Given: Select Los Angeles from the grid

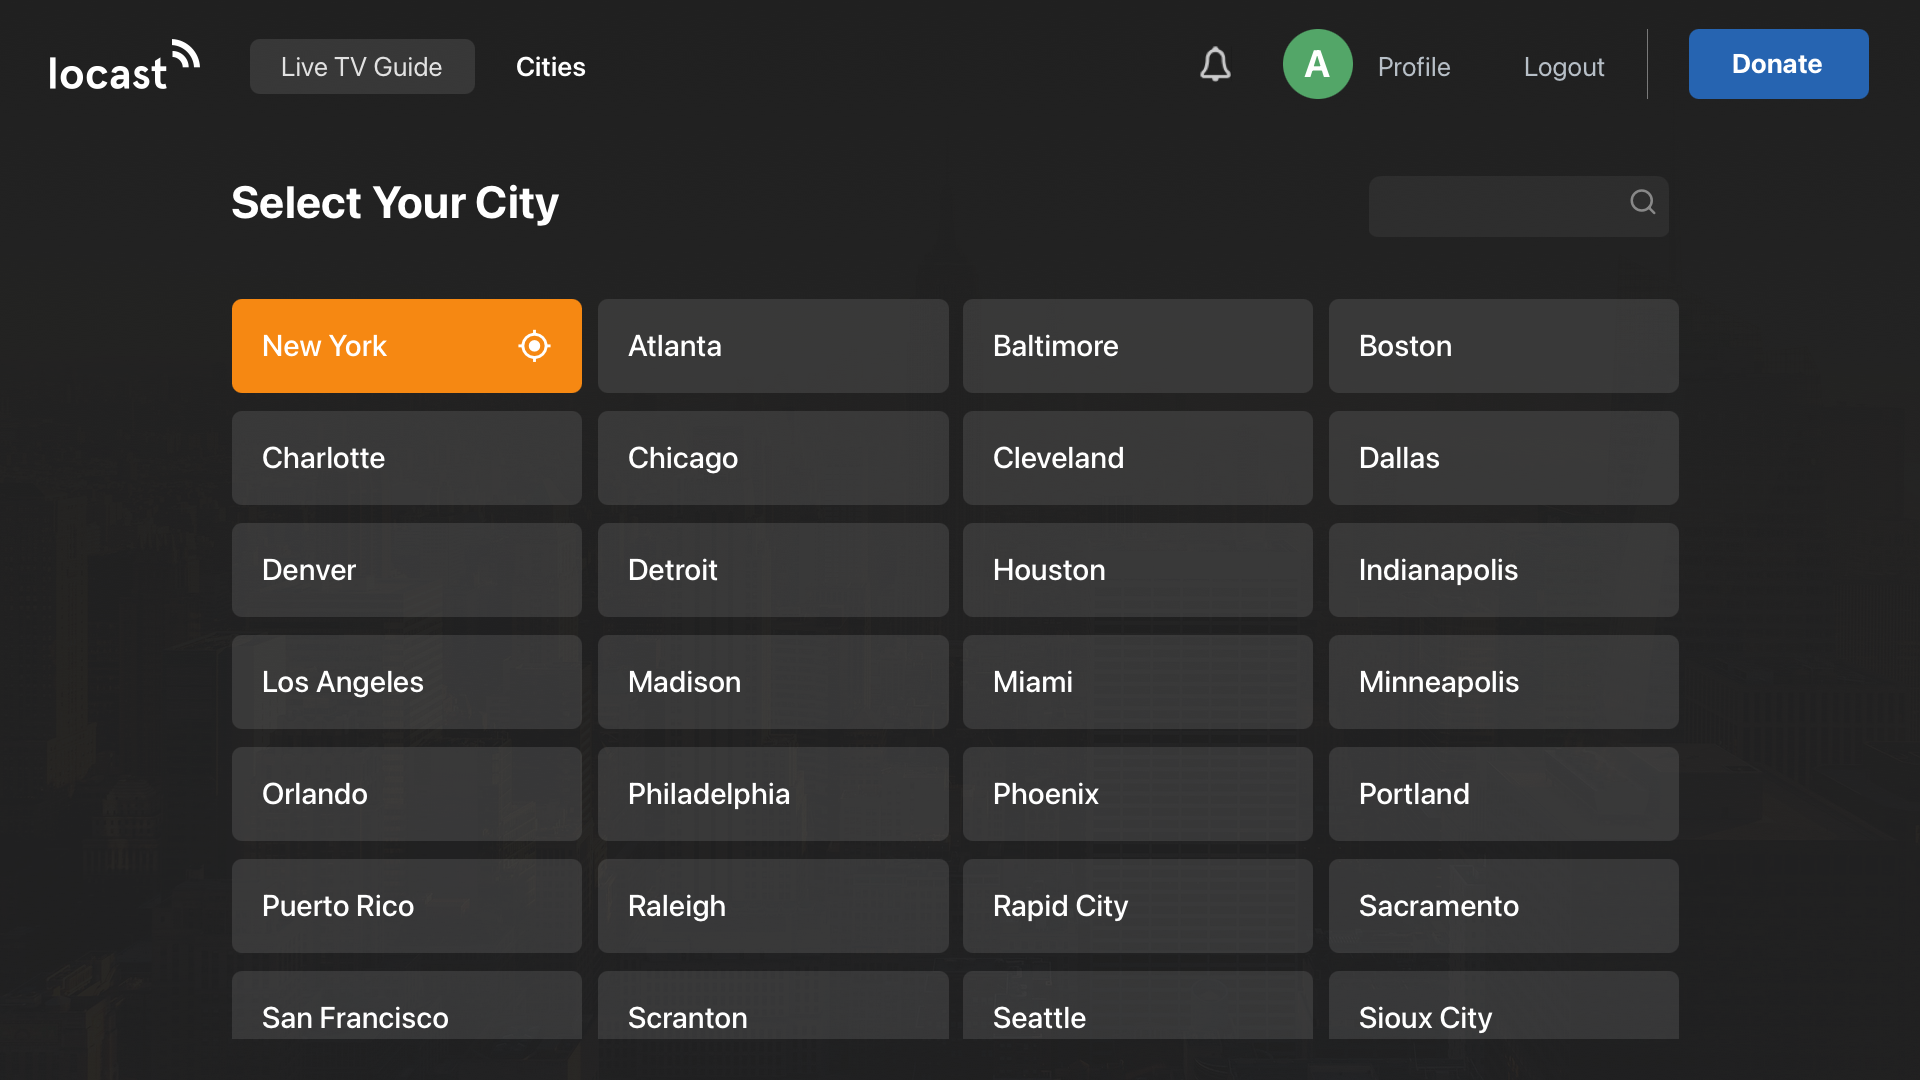Looking at the screenshot, I should tap(406, 682).
